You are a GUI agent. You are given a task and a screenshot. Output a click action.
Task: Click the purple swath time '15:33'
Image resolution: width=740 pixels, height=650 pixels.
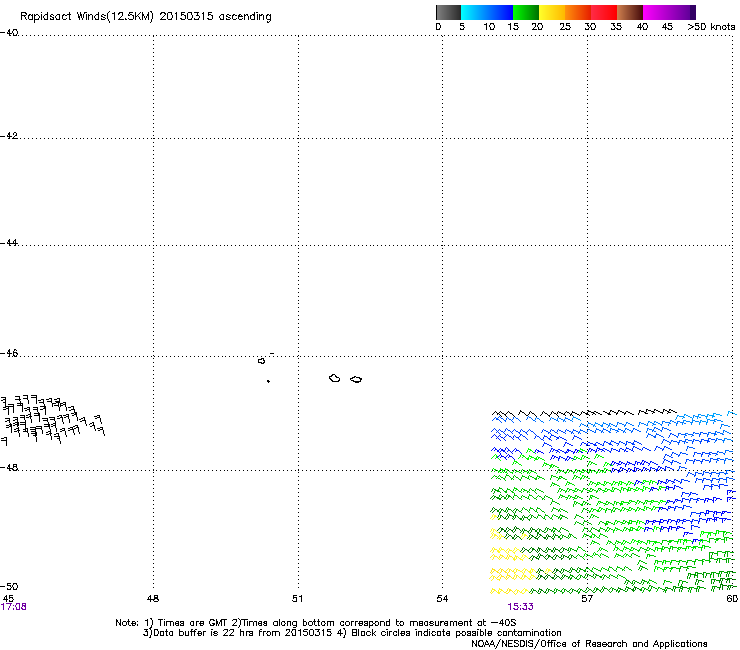tap(521, 607)
